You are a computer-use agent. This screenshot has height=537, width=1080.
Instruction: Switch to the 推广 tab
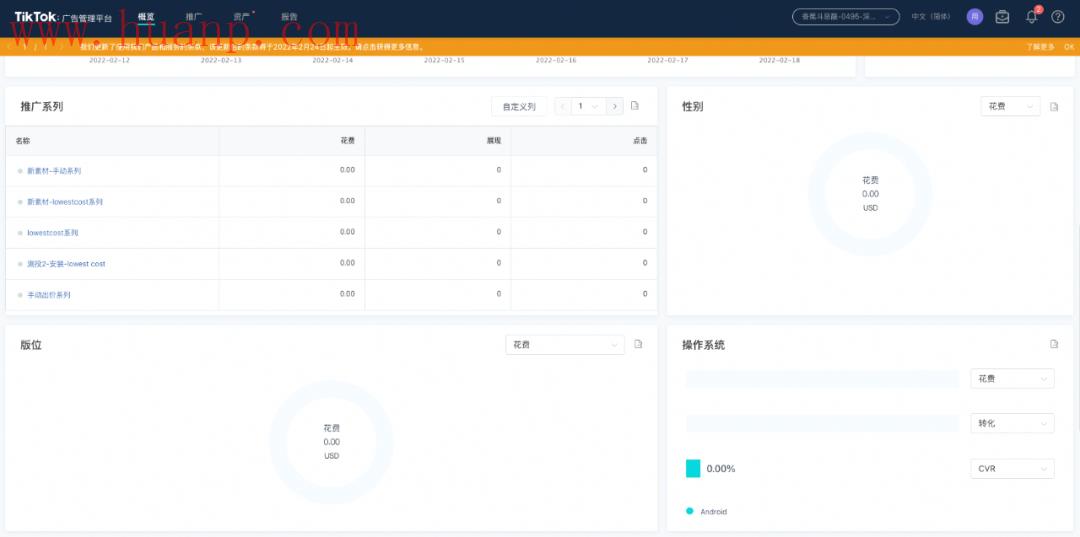coord(194,17)
